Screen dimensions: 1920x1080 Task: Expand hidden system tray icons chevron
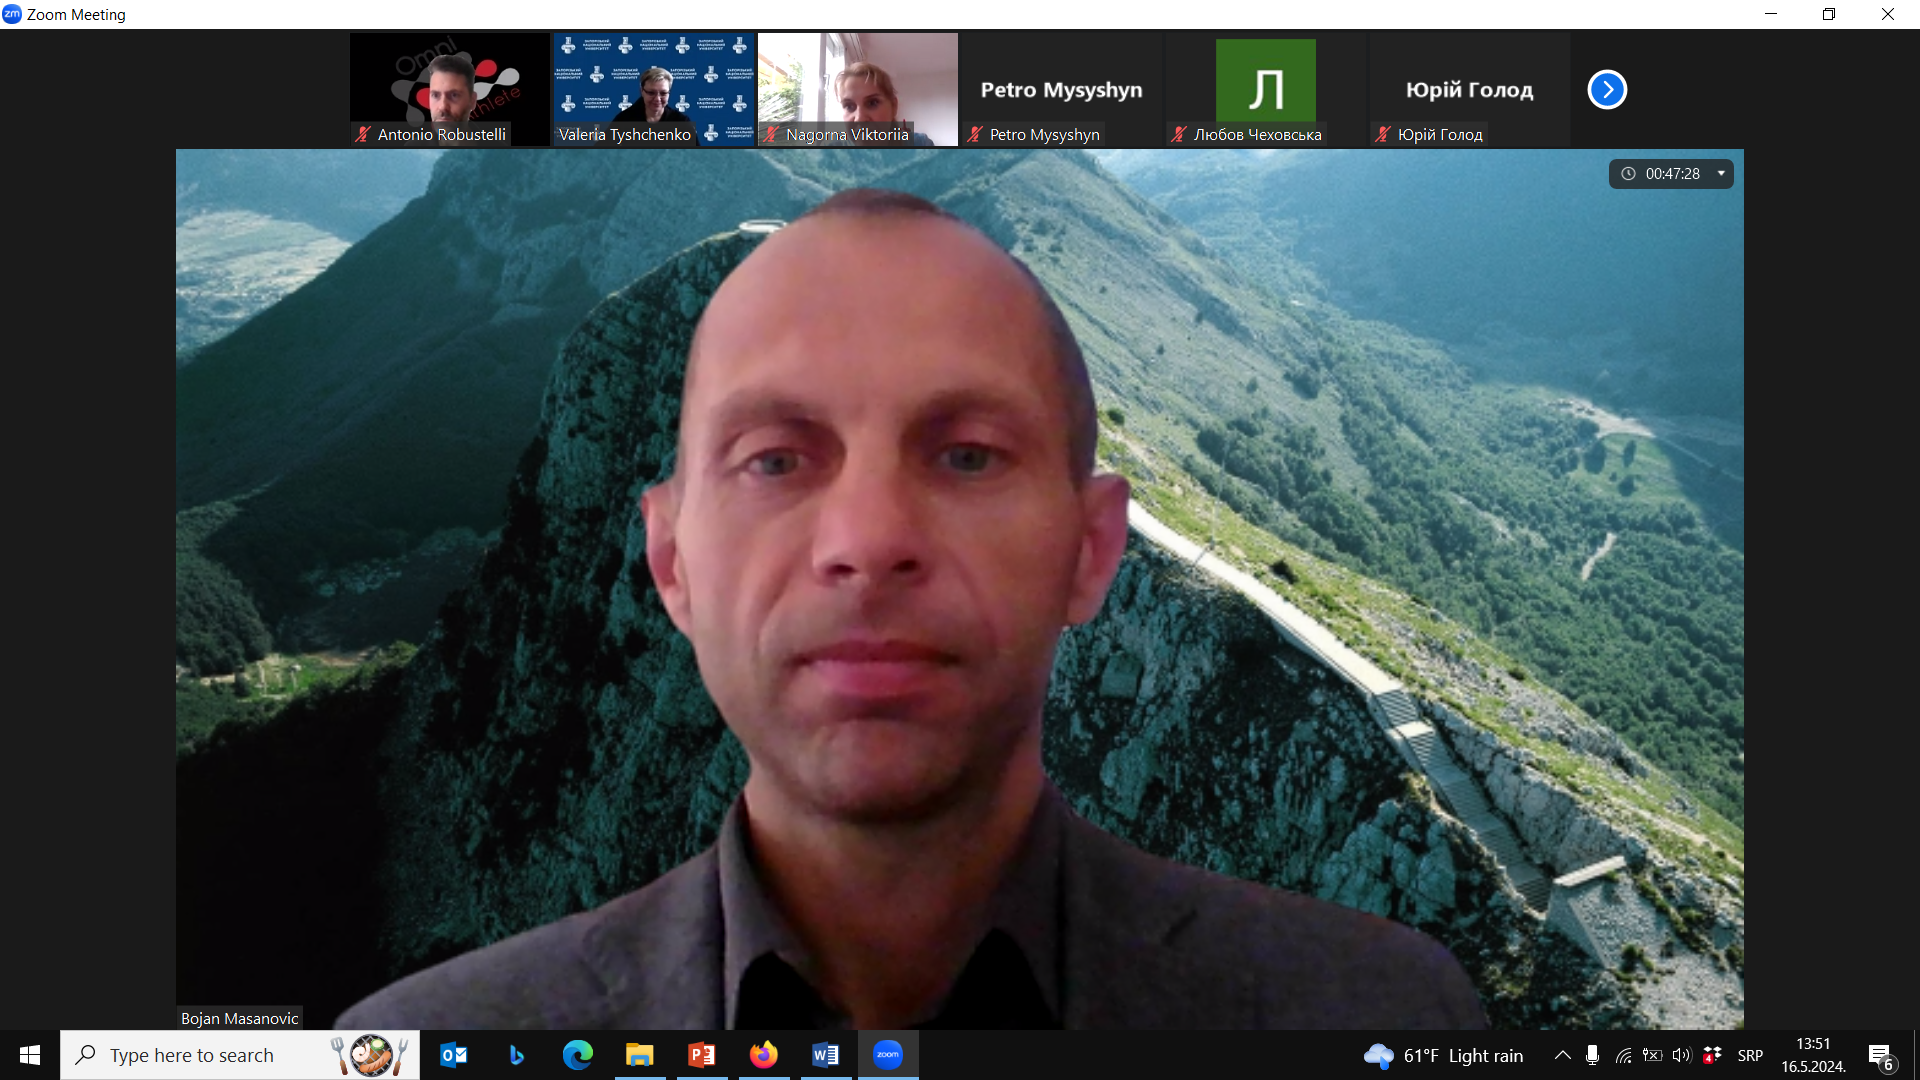click(x=1563, y=1055)
